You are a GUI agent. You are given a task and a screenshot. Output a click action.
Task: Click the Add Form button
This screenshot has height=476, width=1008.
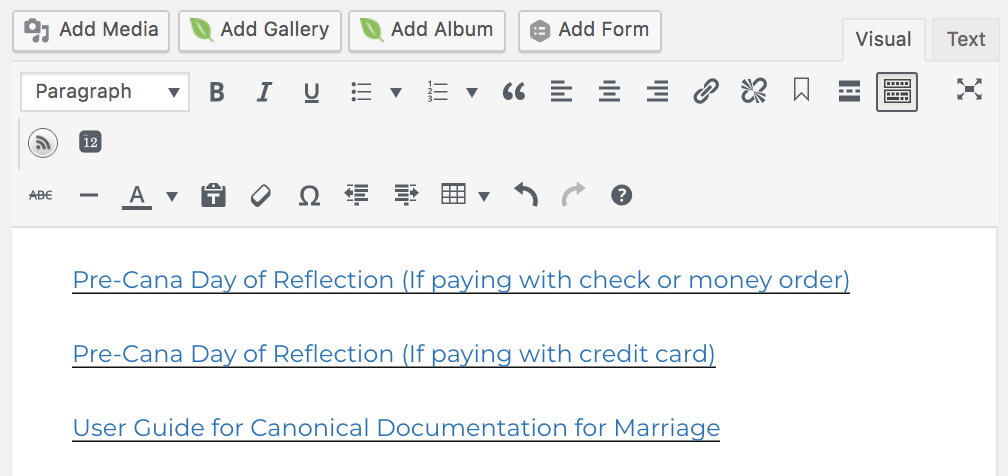click(x=590, y=30)
